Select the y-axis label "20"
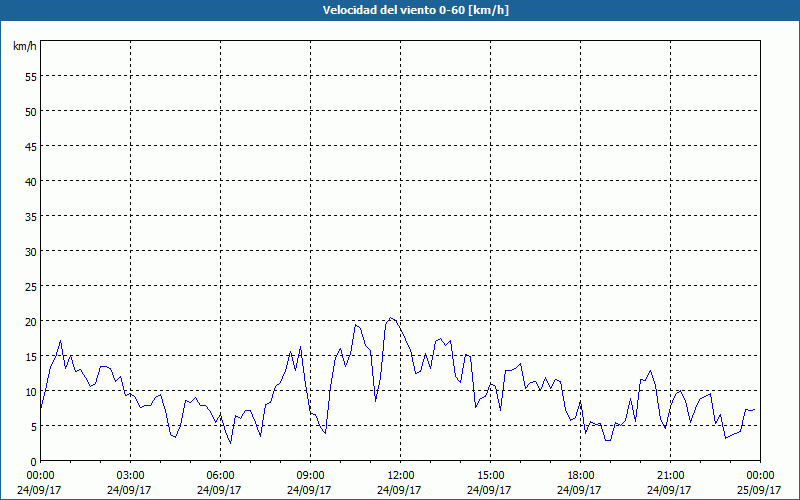Screen dimensions: 800x500 [31, 321]
